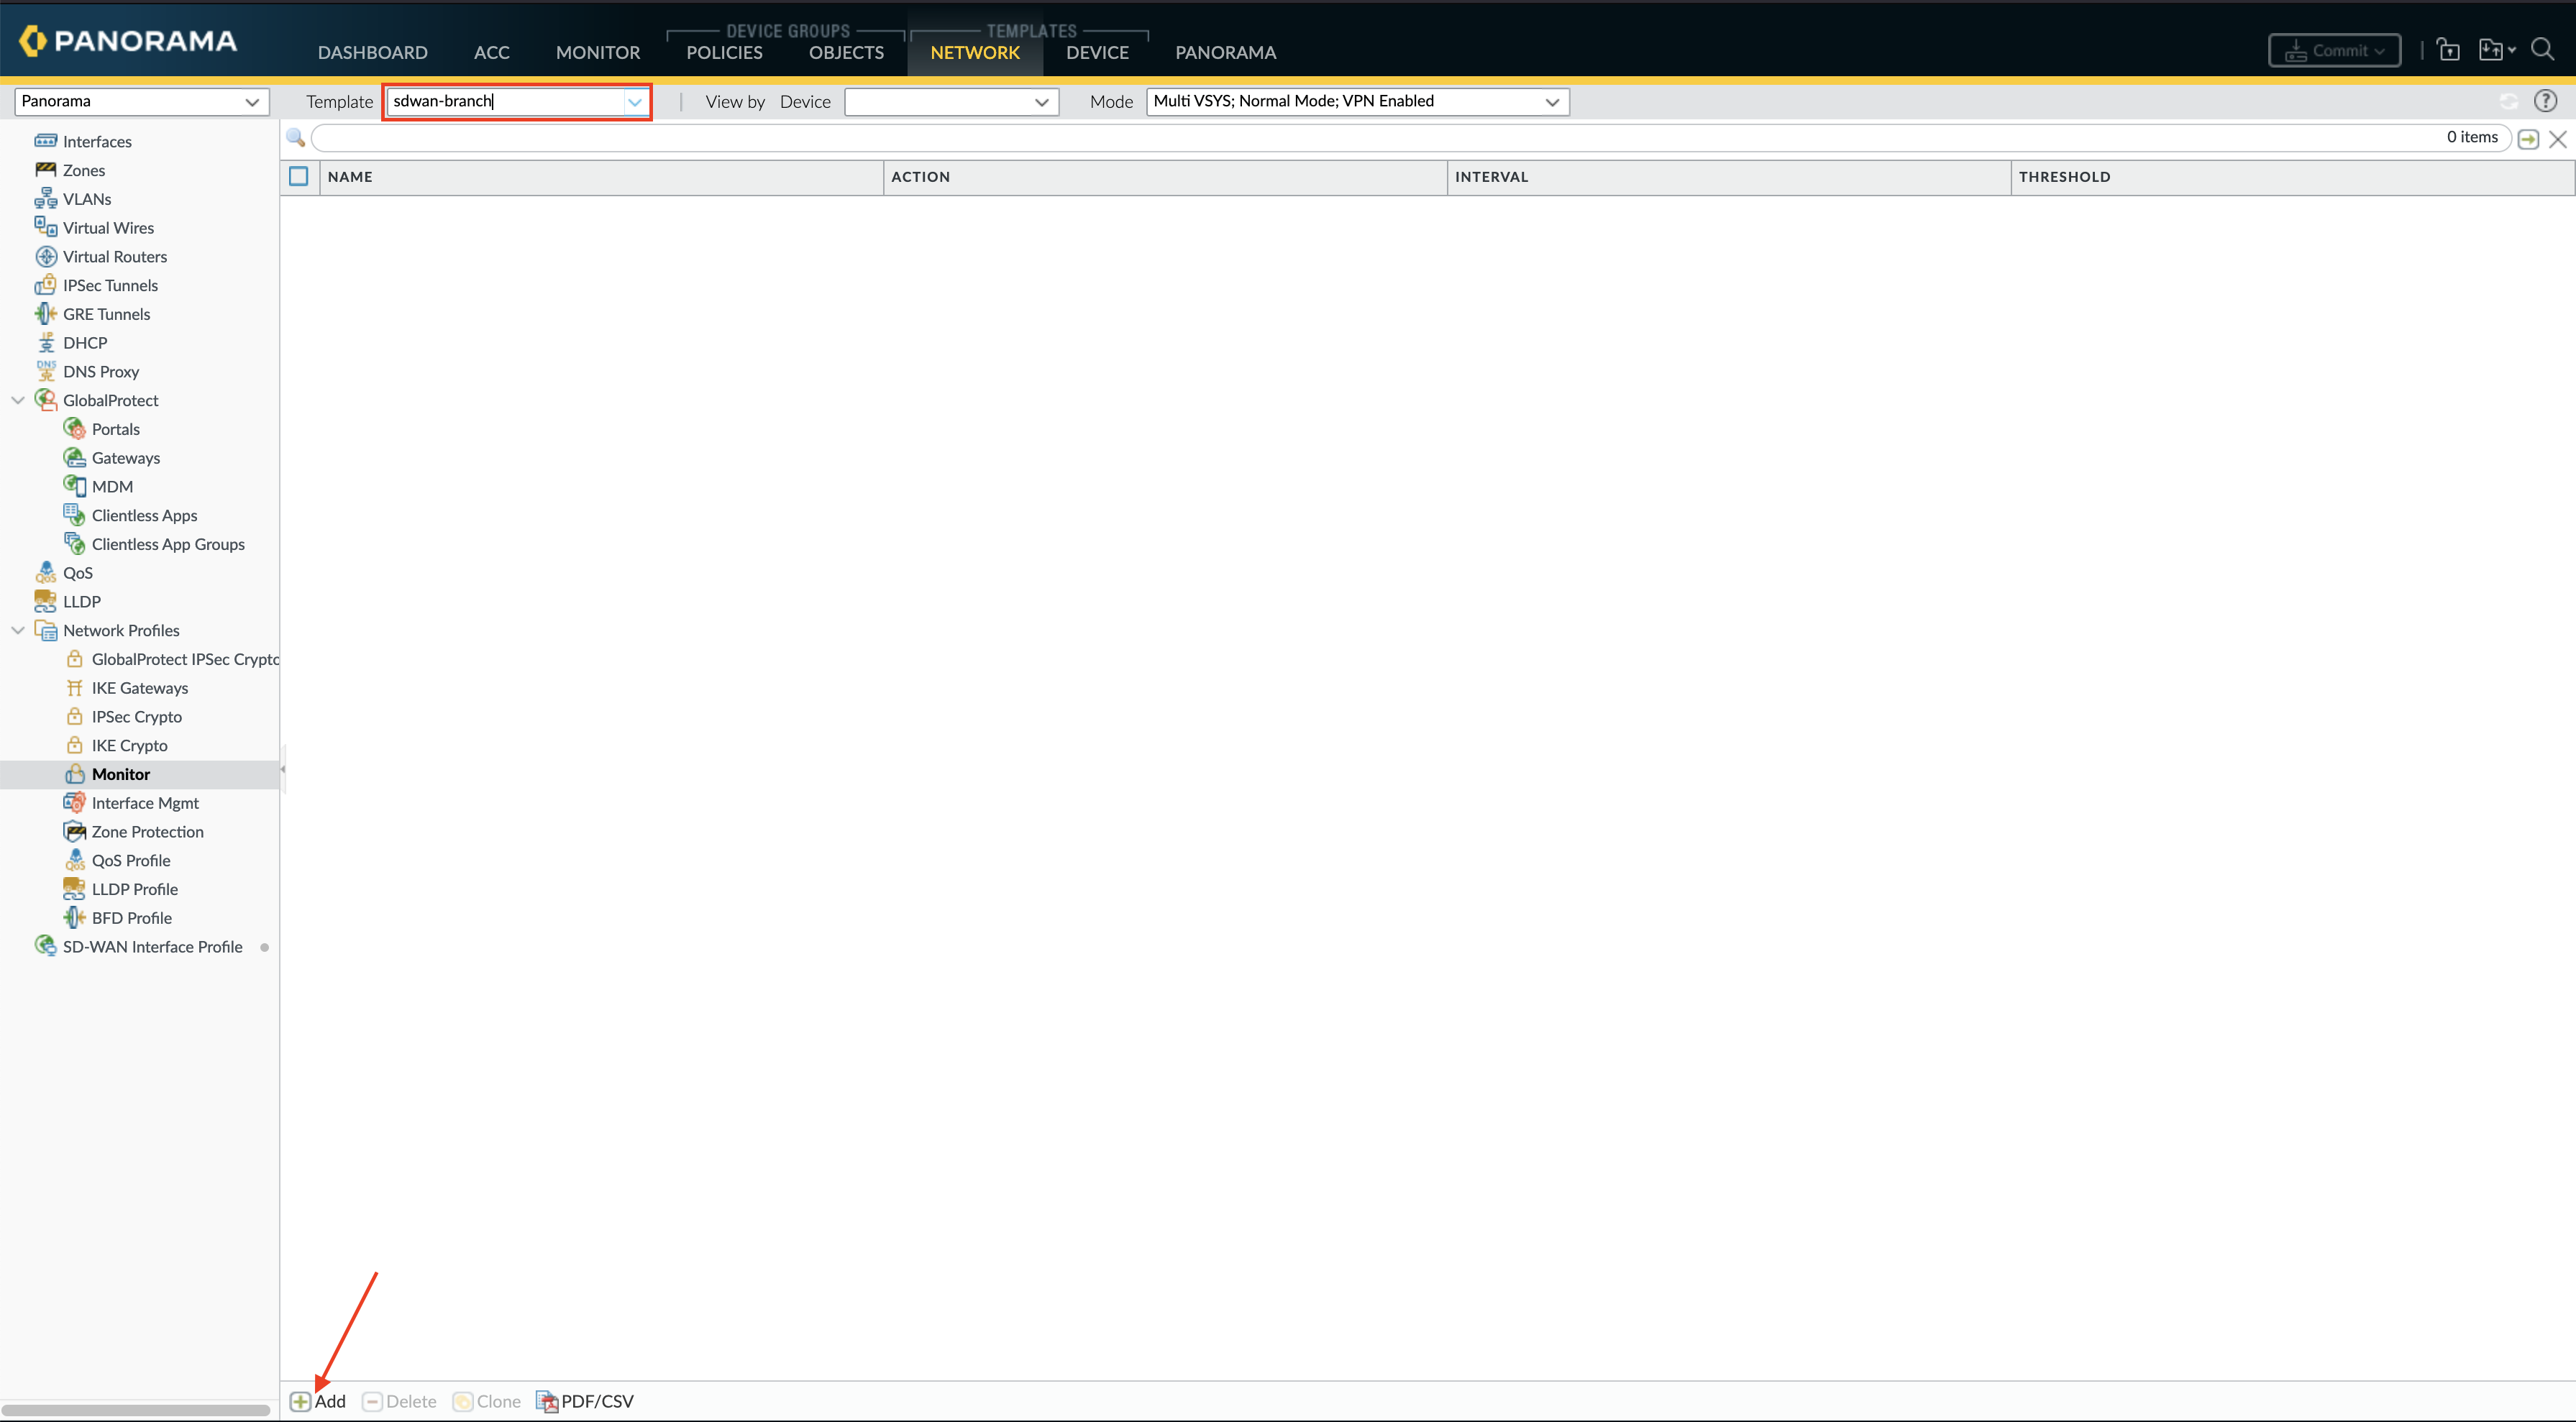The height and width of the screenshot is (1422, 2576).
Task: Open the DASHBOARD tab
Action: [372, 52]
